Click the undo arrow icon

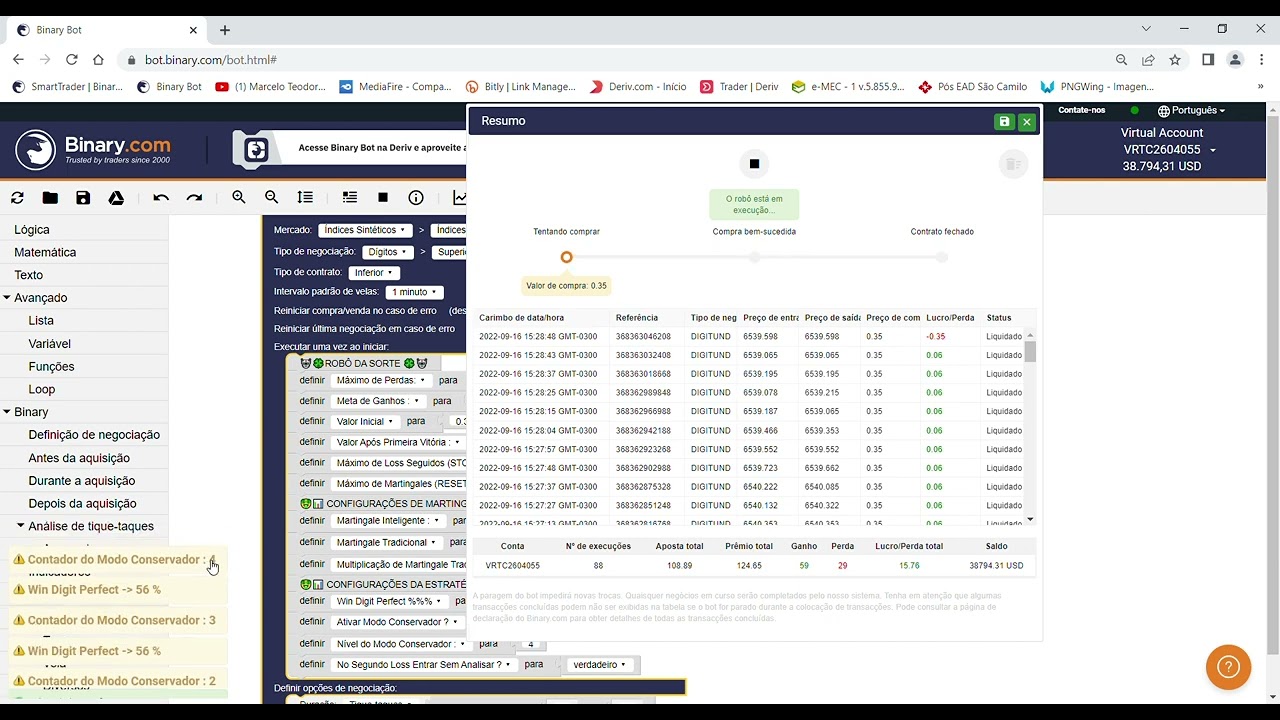click(161, 198)
